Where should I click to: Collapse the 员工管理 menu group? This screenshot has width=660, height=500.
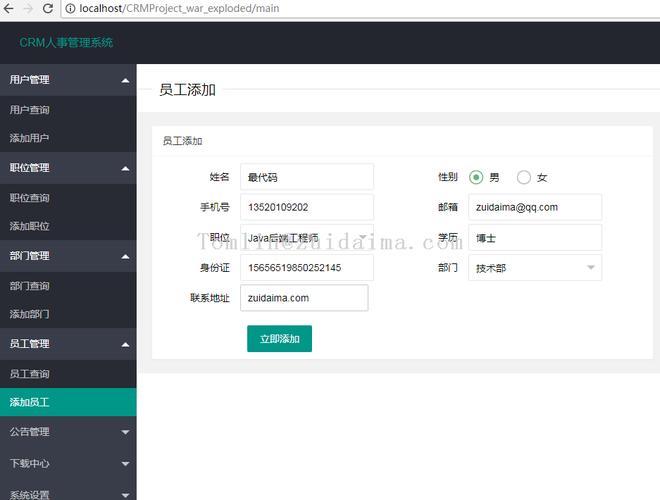click(x=68, y=344)
